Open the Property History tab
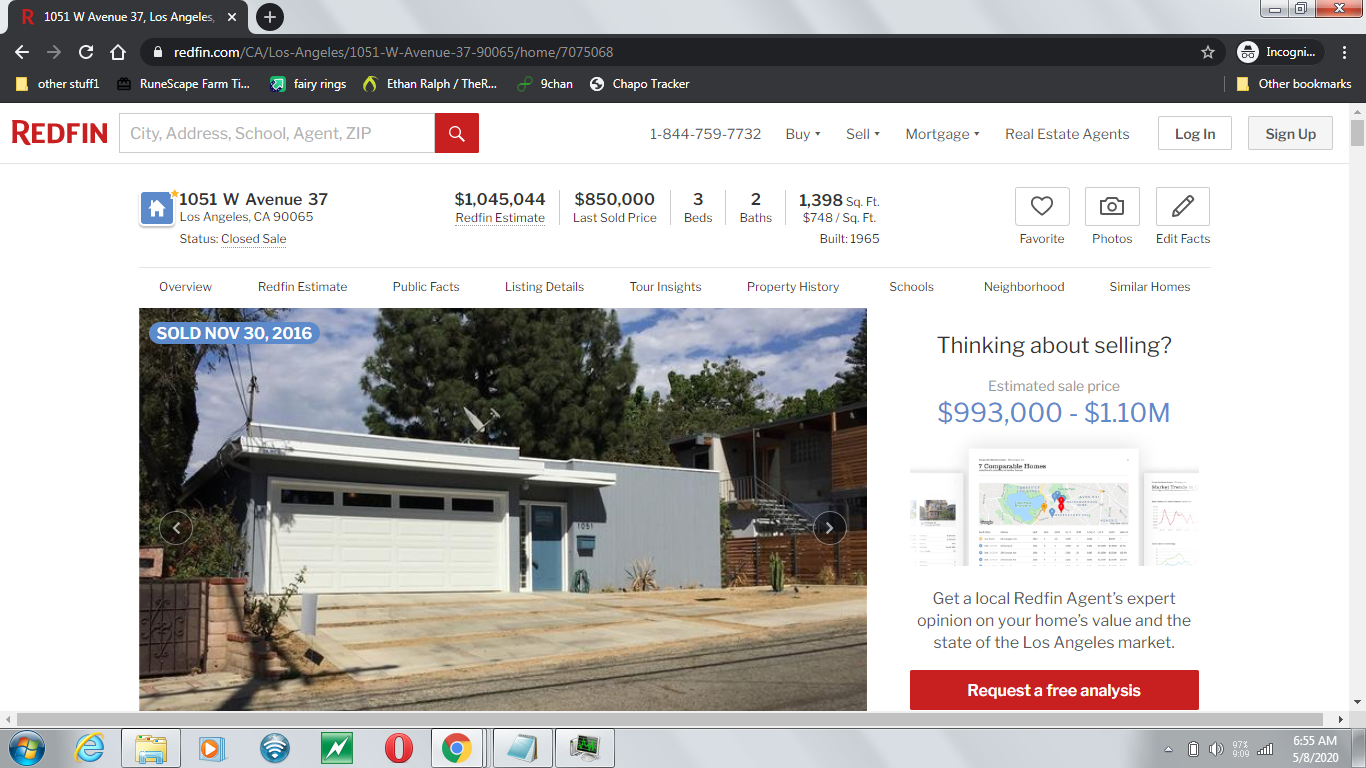This screenshot has width=1366, height=768. [x=793, y=287]
